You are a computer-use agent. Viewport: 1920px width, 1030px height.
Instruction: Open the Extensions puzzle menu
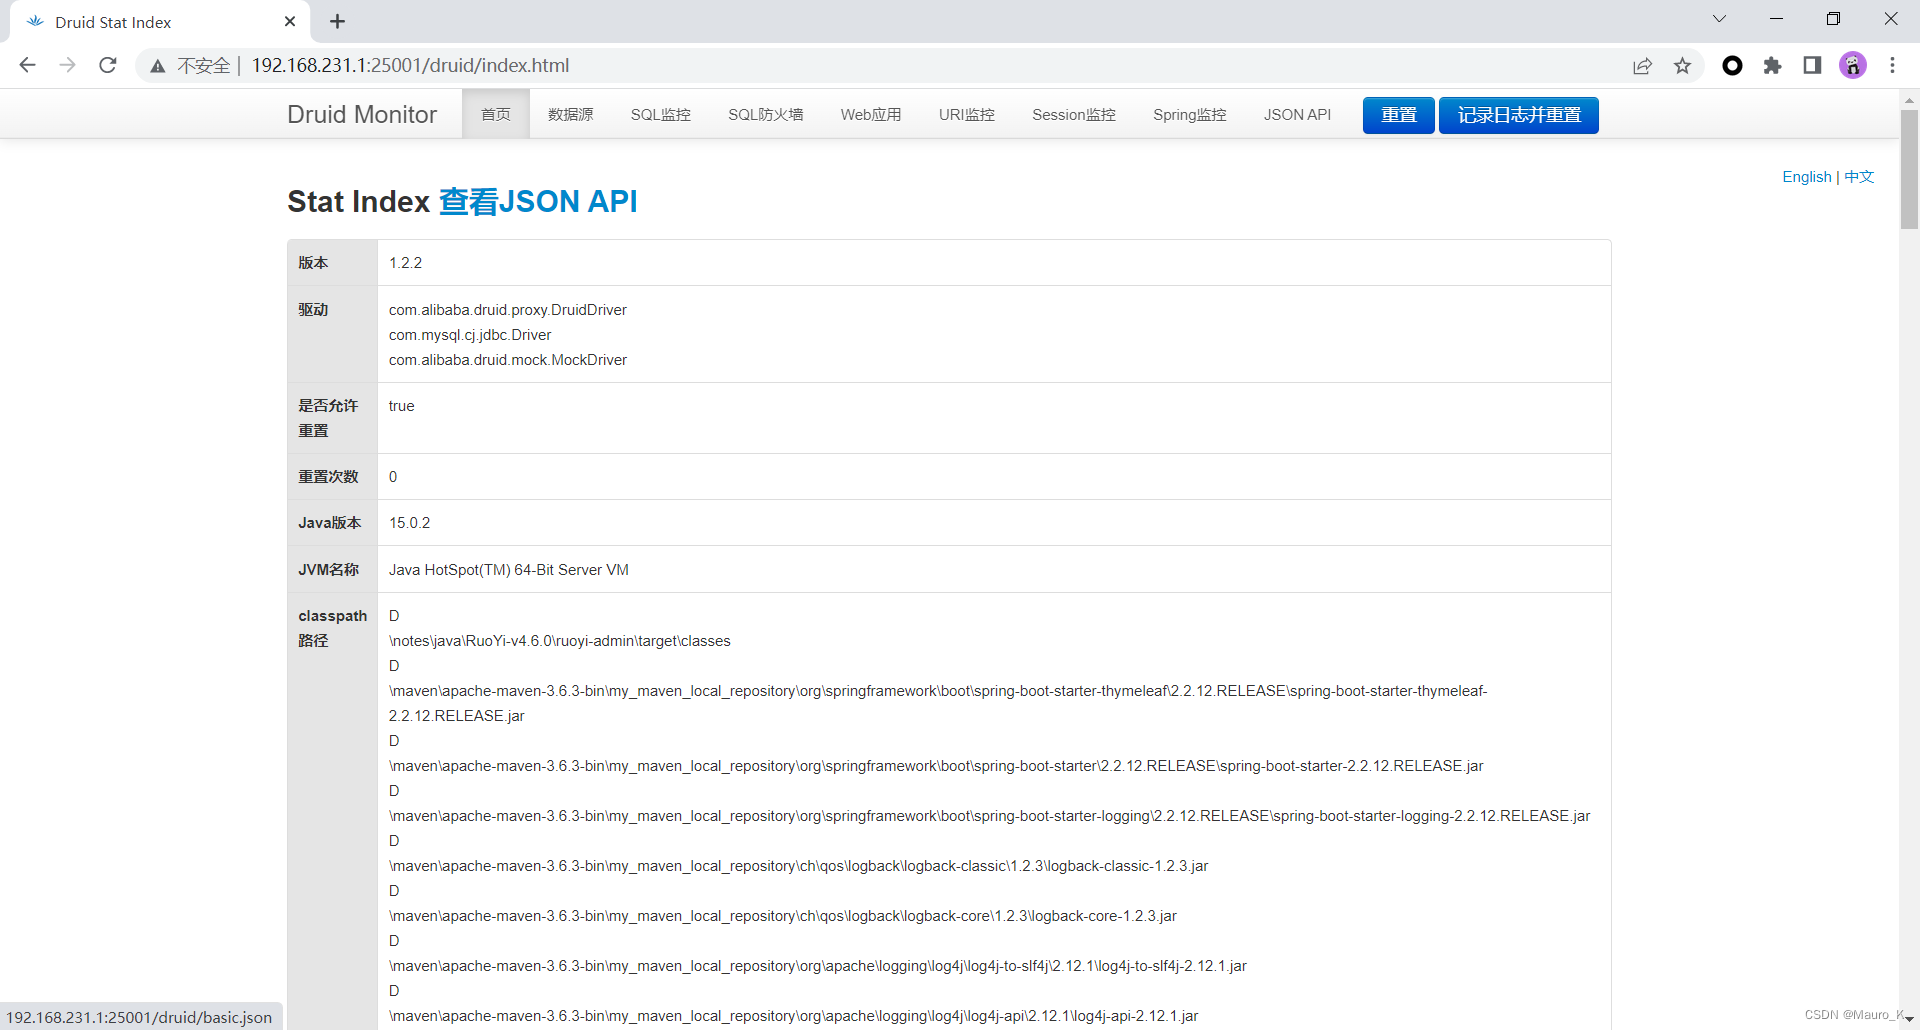1773,65
